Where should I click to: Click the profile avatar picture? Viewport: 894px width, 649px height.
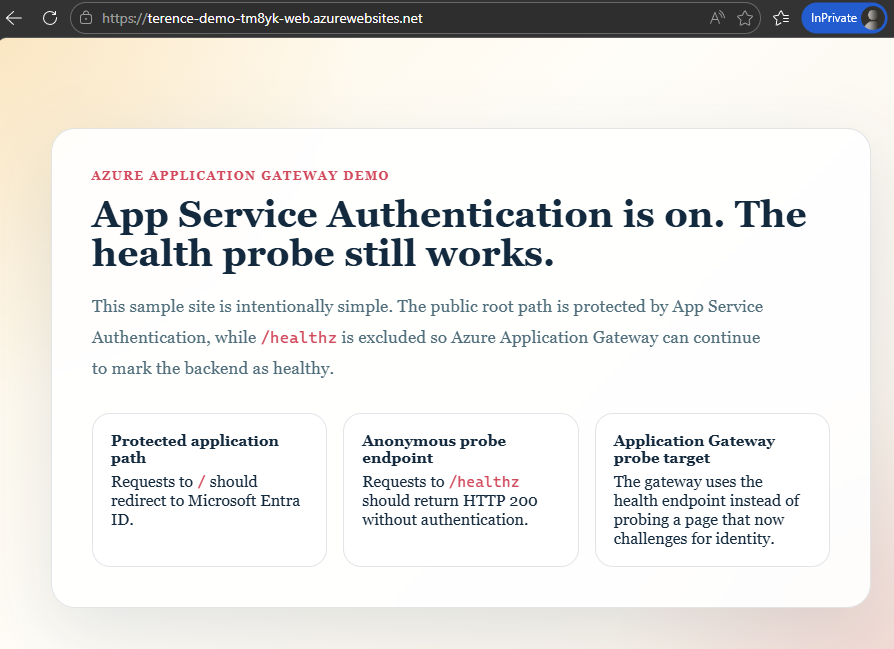tap(872, 18)
